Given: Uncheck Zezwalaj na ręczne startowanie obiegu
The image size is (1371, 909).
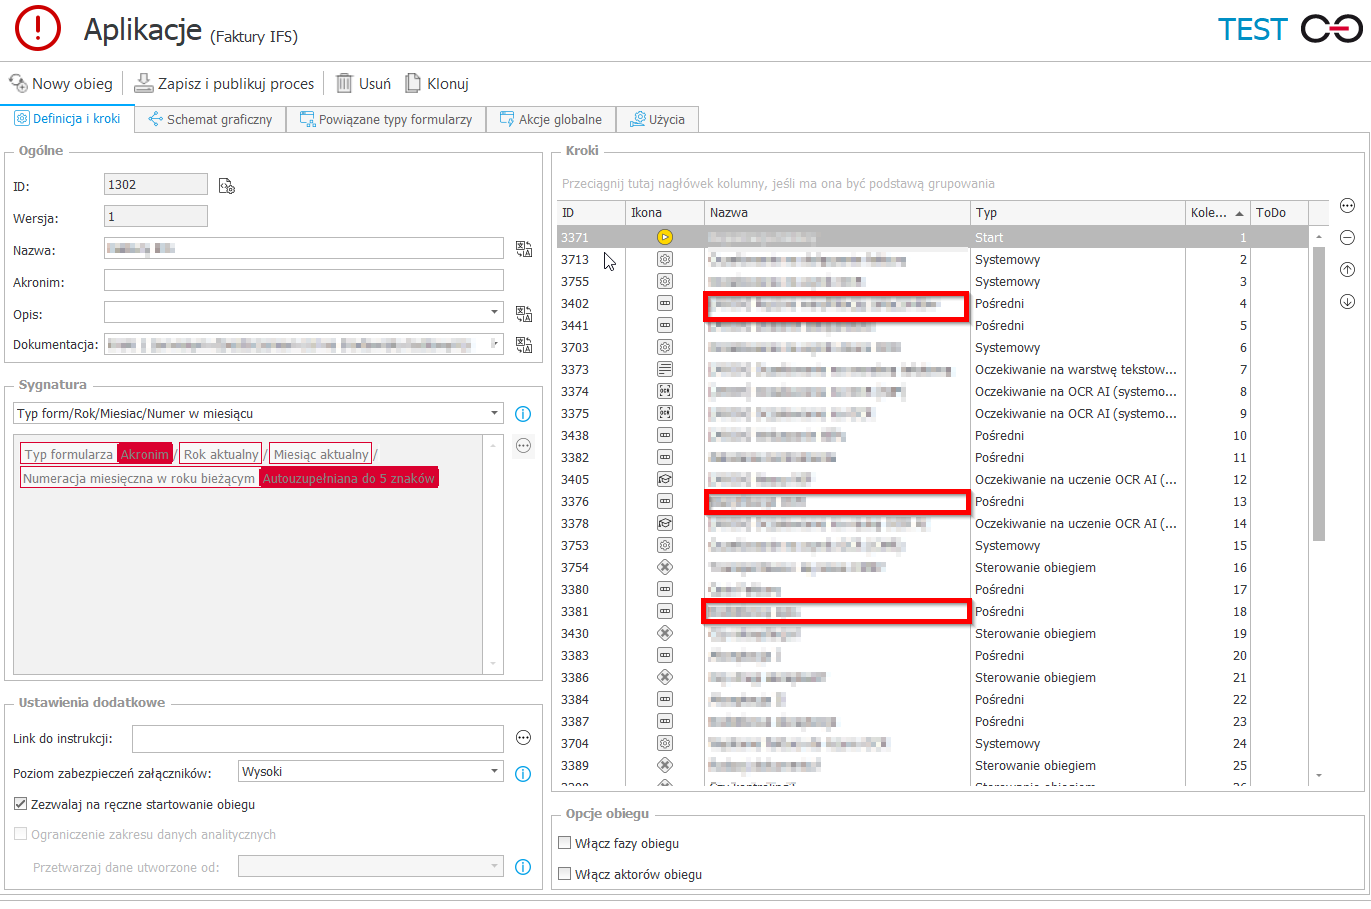Looking at the screenshot, I should point(21,804).
